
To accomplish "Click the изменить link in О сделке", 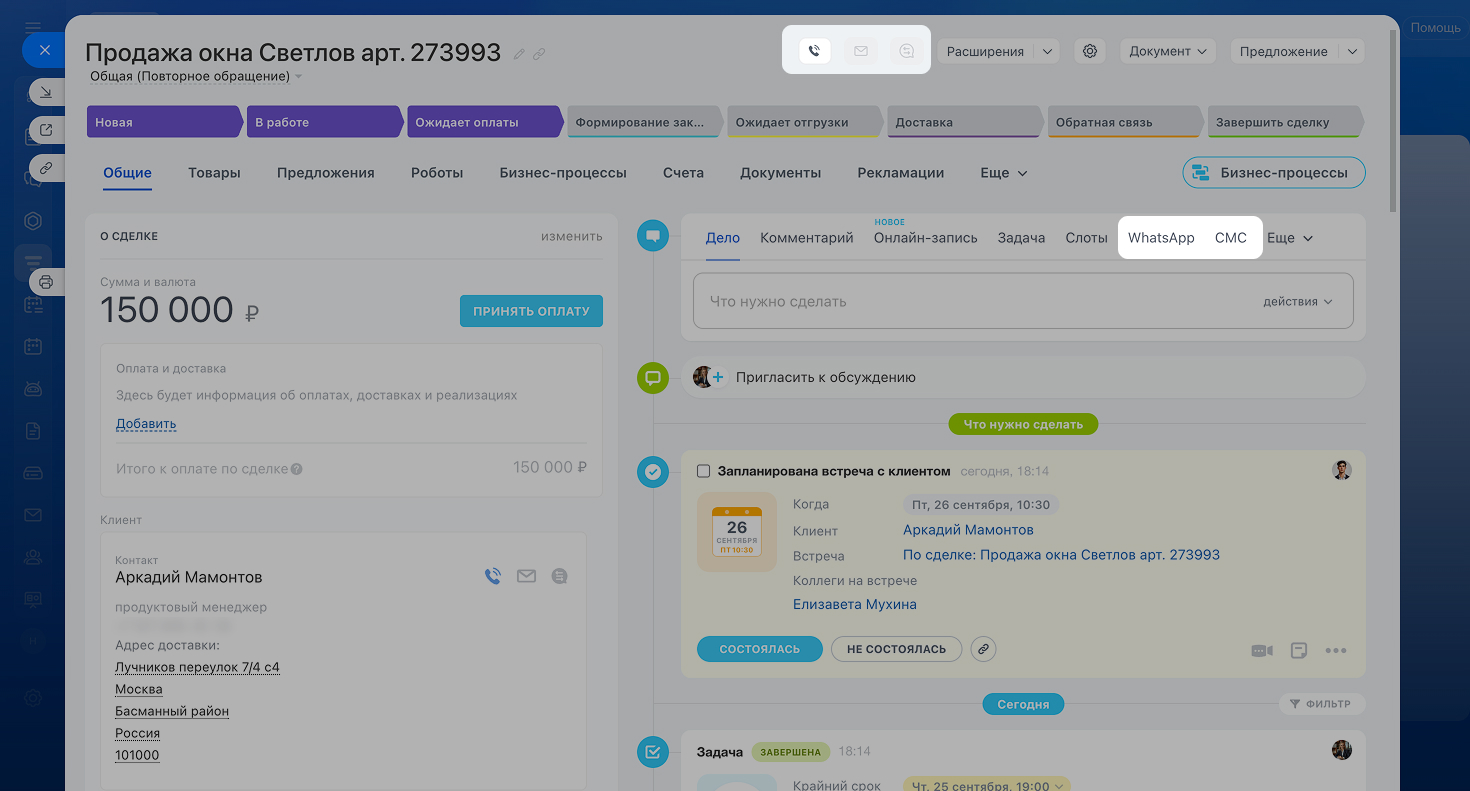I will tap(572, 237).
